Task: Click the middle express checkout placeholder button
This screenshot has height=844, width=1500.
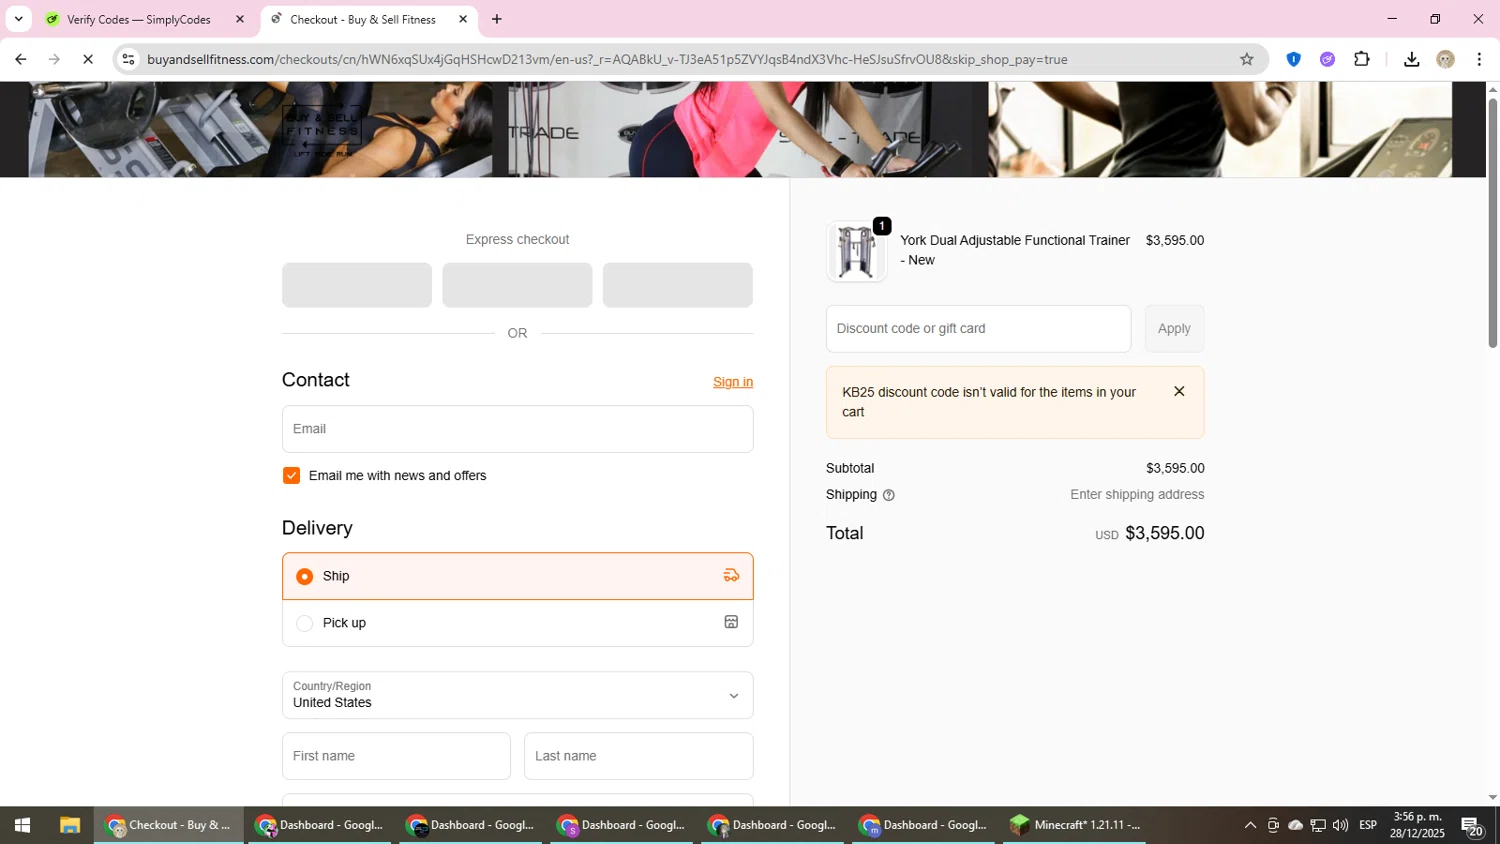Action: click(x=517, y=285)
